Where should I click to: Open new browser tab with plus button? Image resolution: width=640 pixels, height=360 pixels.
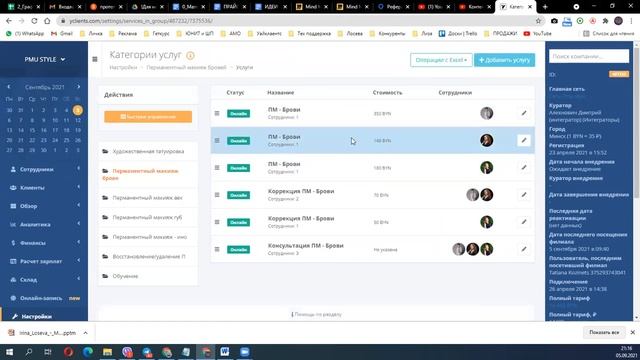(x=545, y=7)
